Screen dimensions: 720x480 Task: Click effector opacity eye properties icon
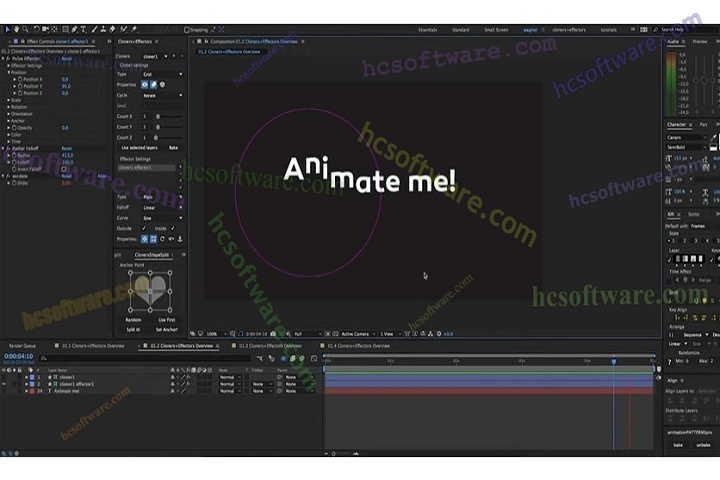tap(171, 239)
